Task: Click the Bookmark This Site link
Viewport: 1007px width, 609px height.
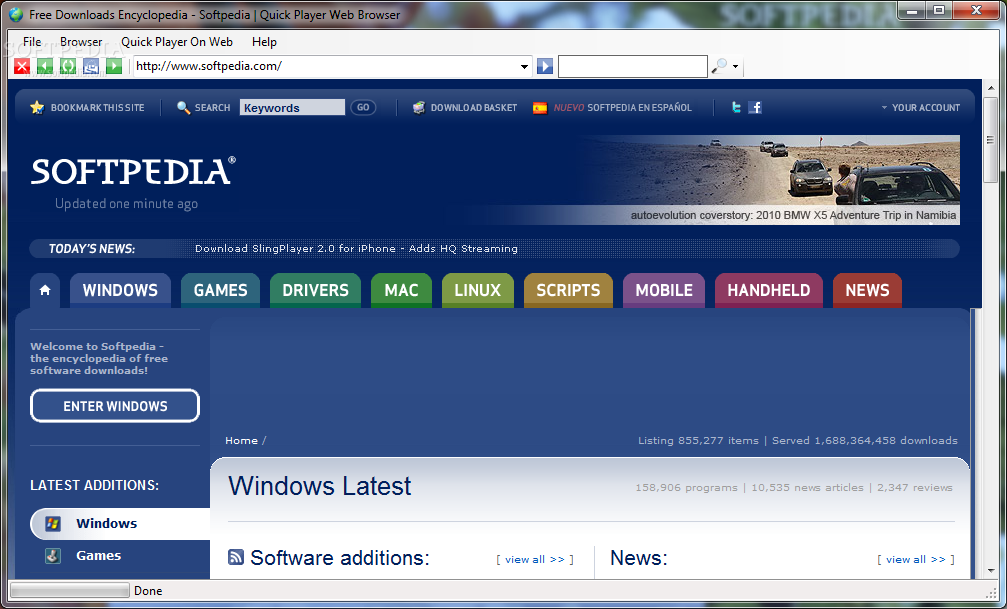Action: [98, 108]
